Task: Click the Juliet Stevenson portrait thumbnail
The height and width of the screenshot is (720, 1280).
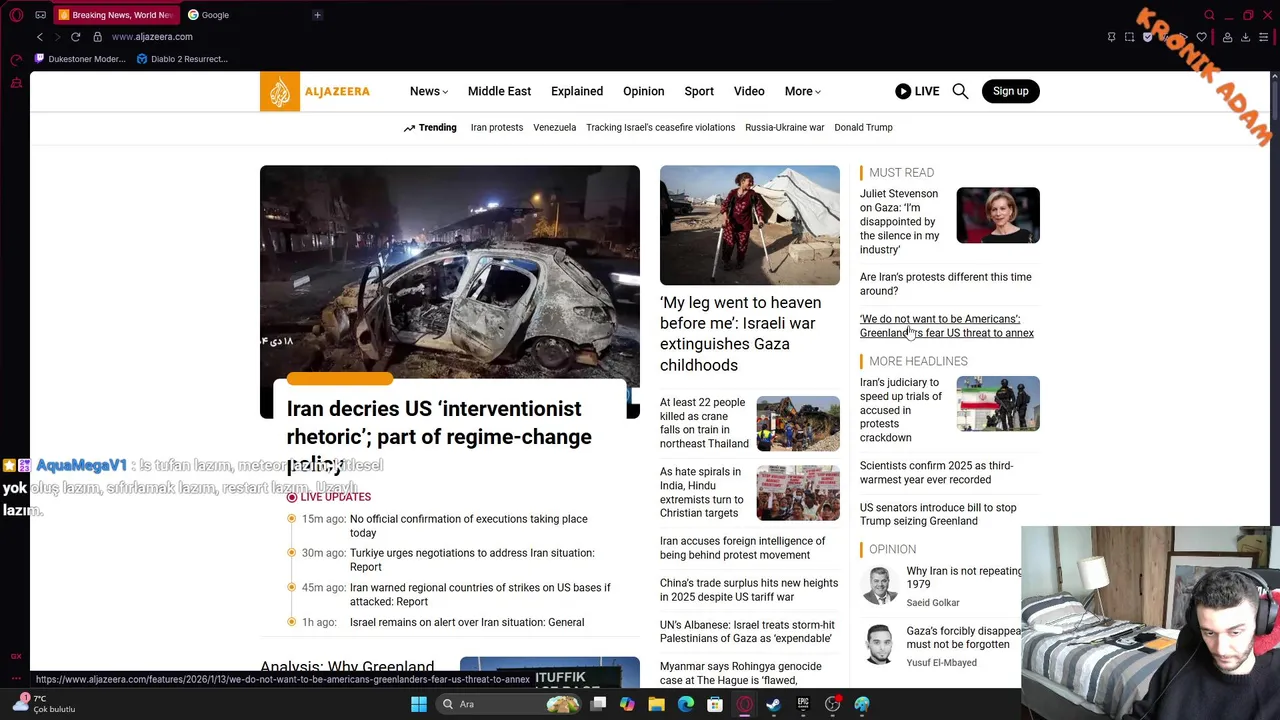Action: click(998, 215)
